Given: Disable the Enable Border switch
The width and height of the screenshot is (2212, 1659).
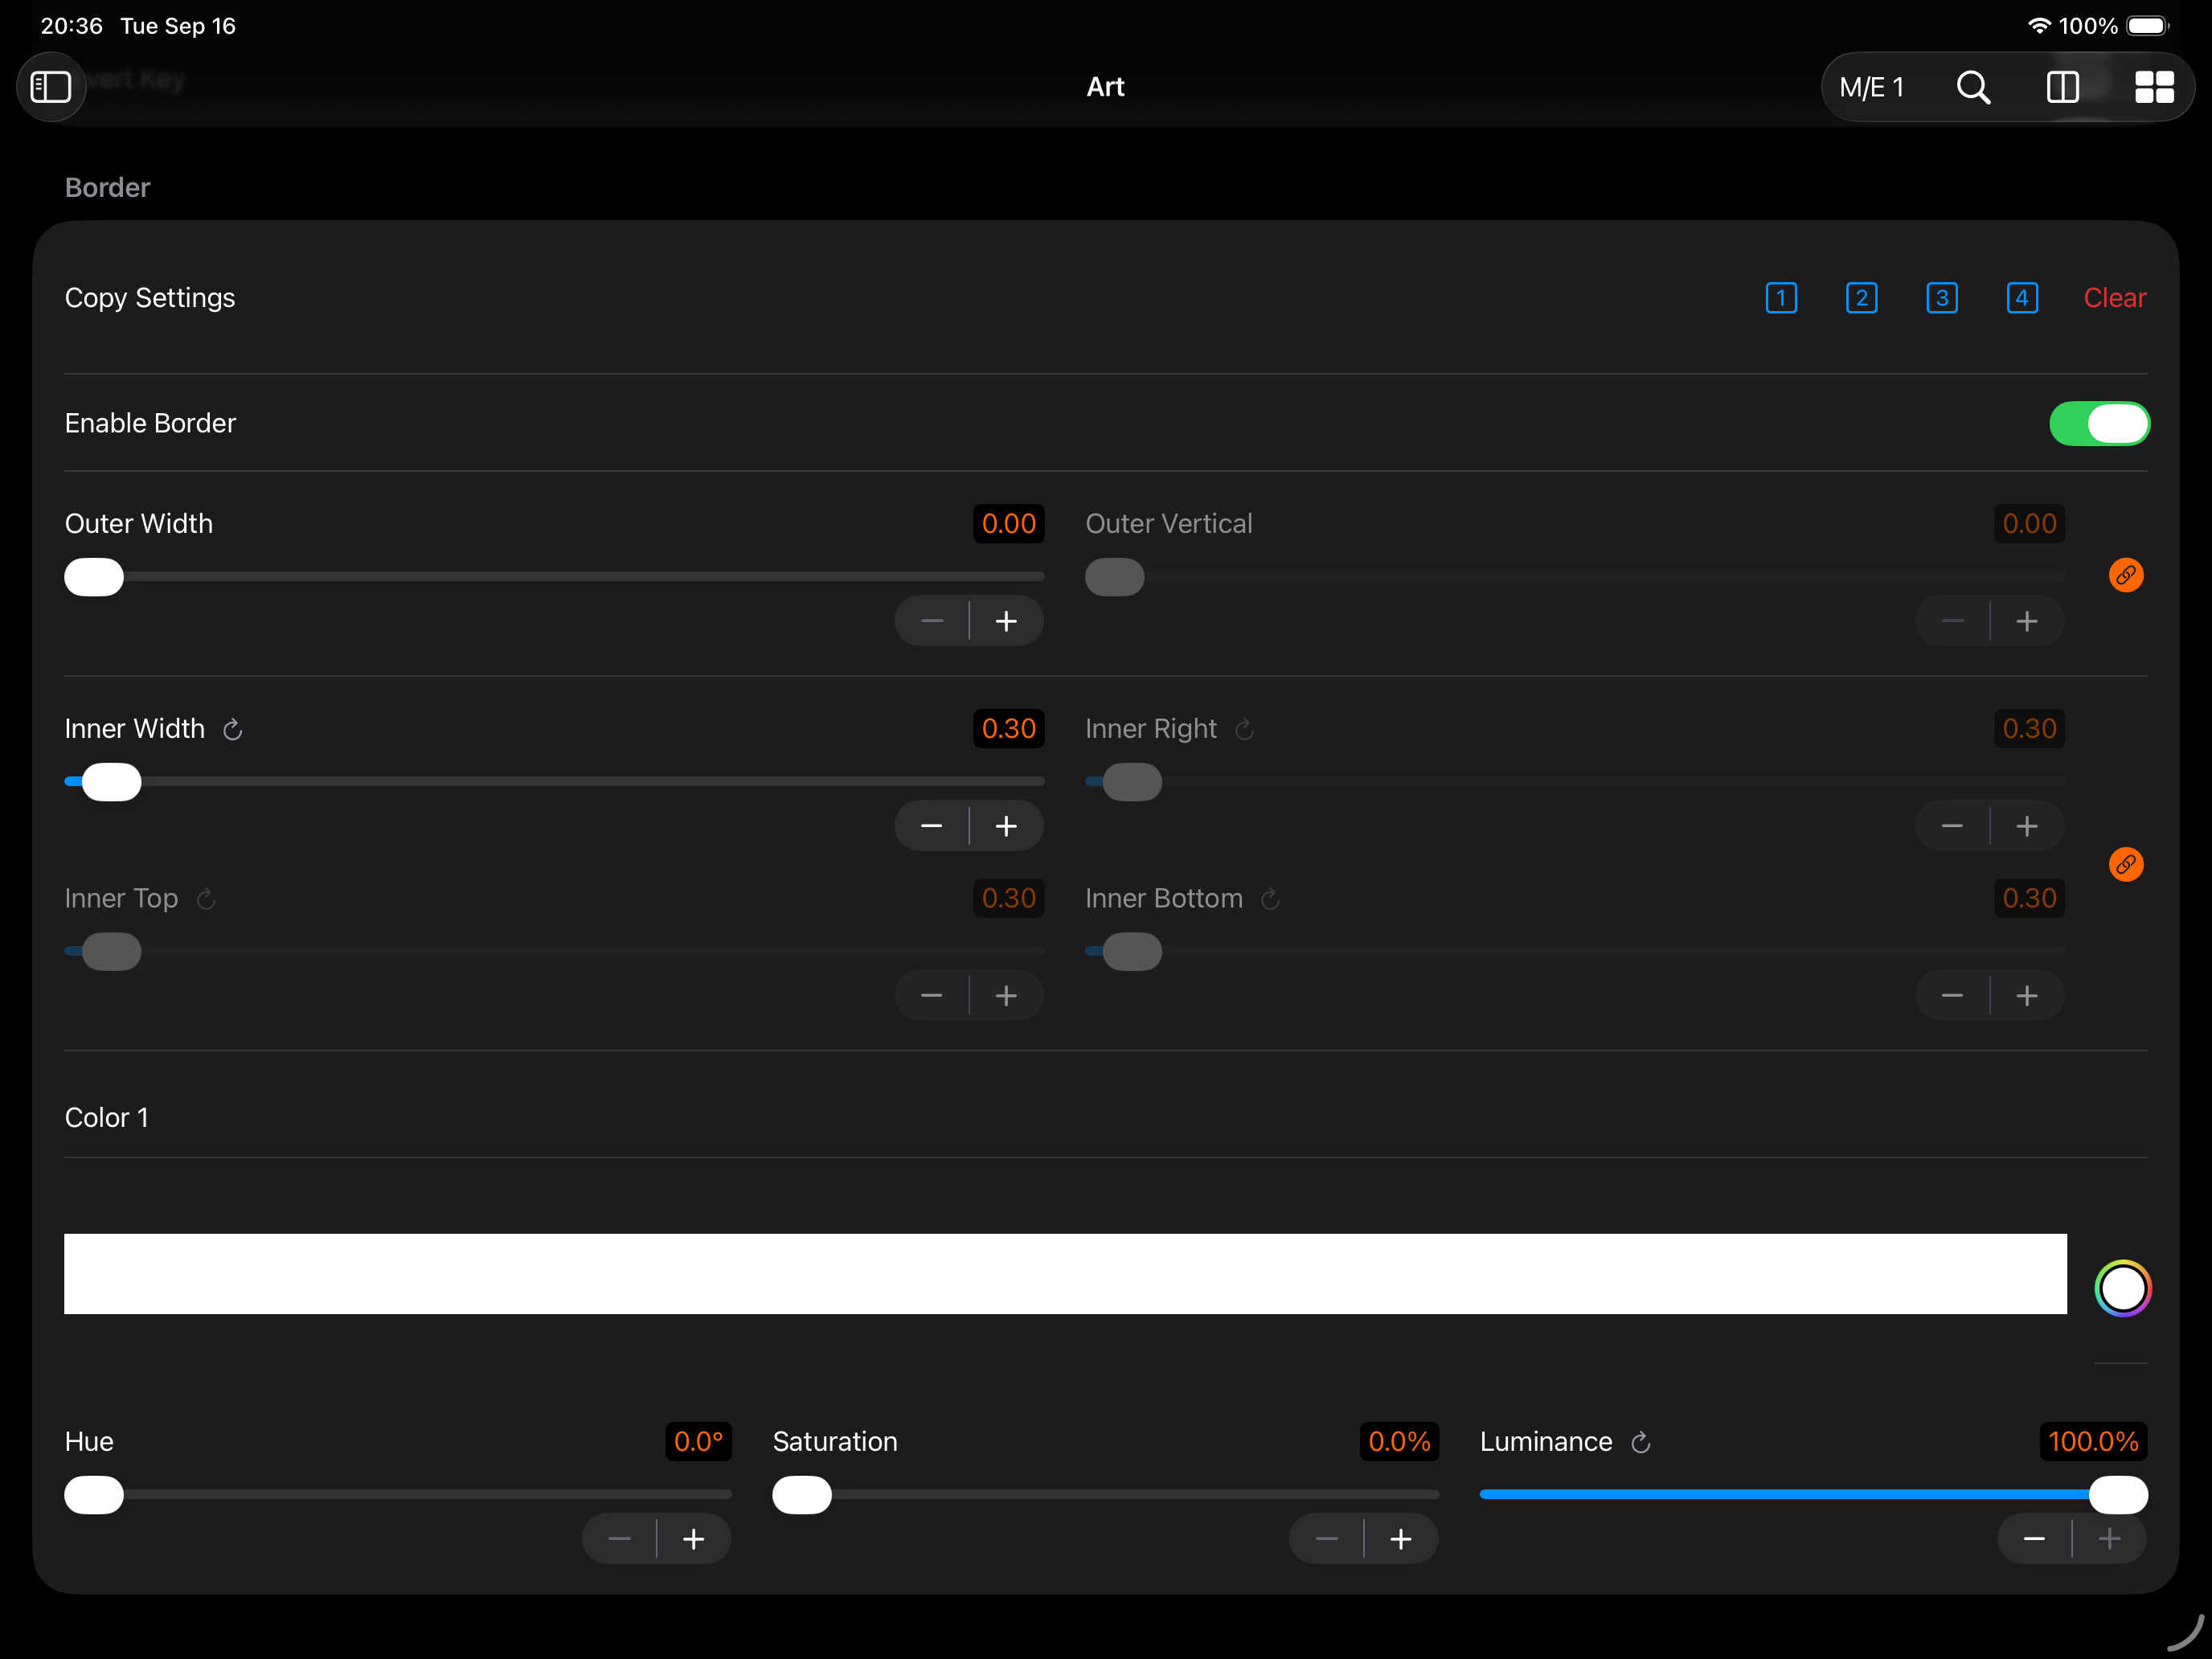Looking at the screenshot, I should click(x=2099, y=423).
